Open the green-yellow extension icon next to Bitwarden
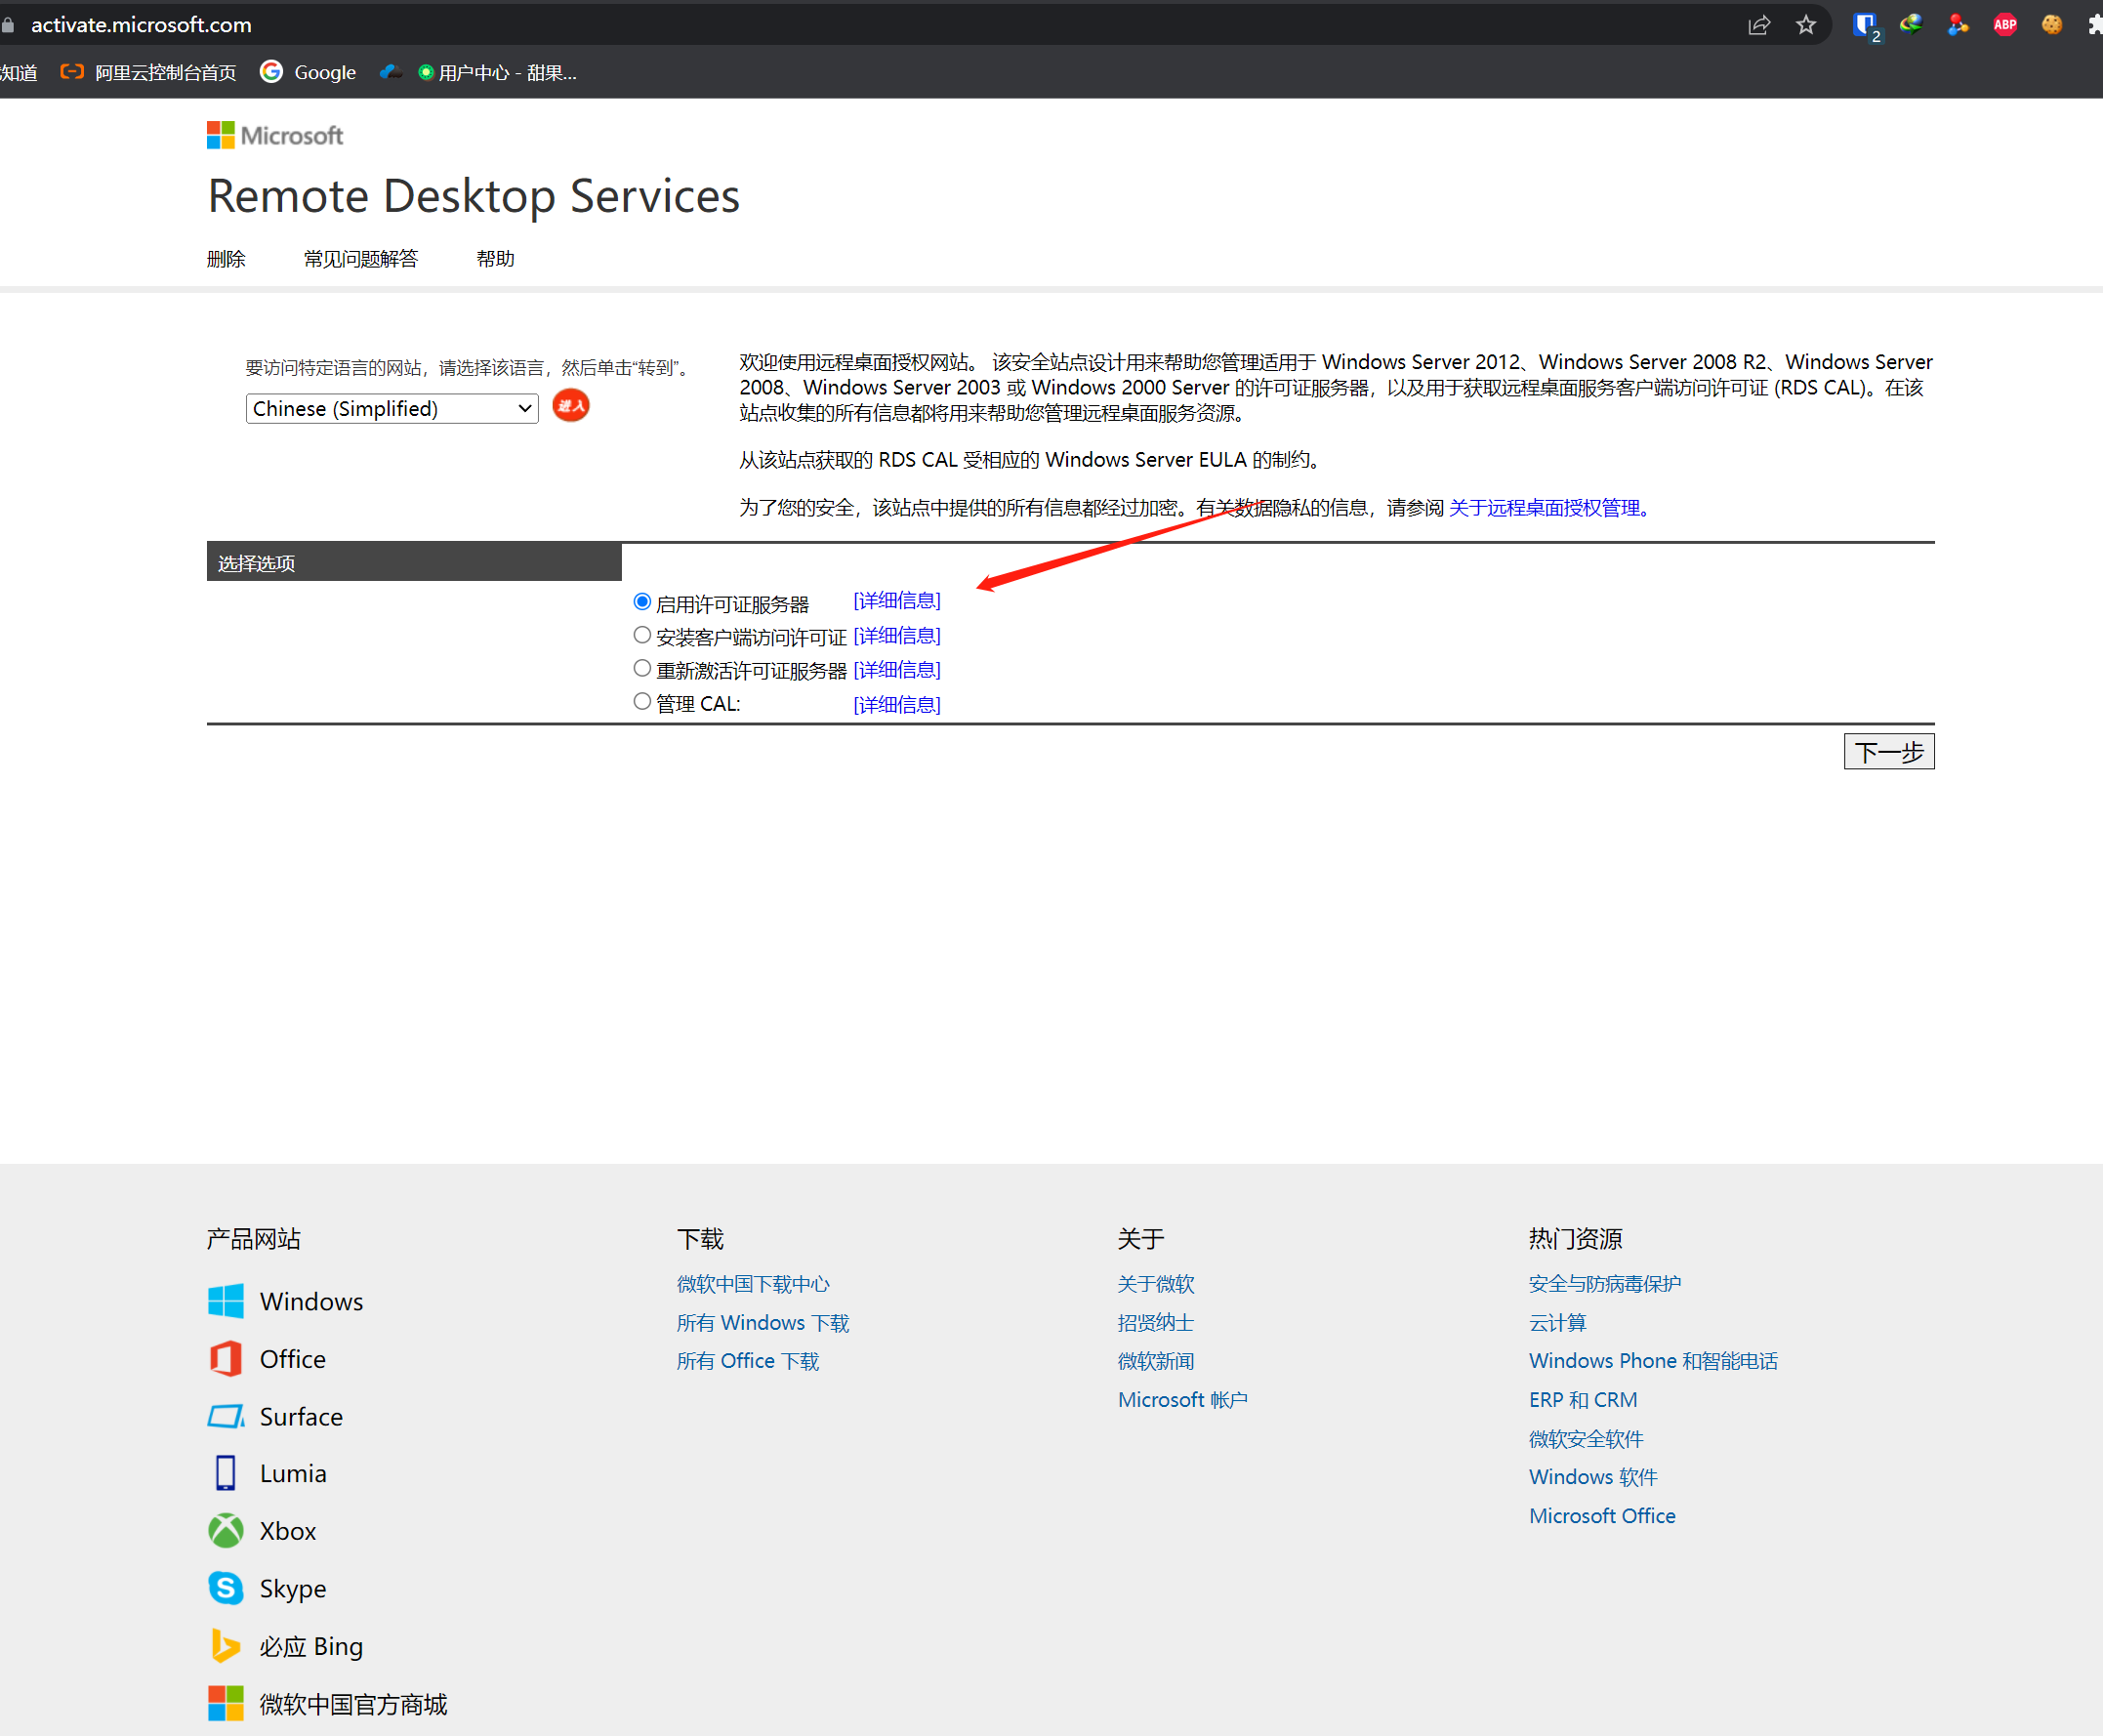This screenshot has width=2103, height=1736. pos(1911,25)
